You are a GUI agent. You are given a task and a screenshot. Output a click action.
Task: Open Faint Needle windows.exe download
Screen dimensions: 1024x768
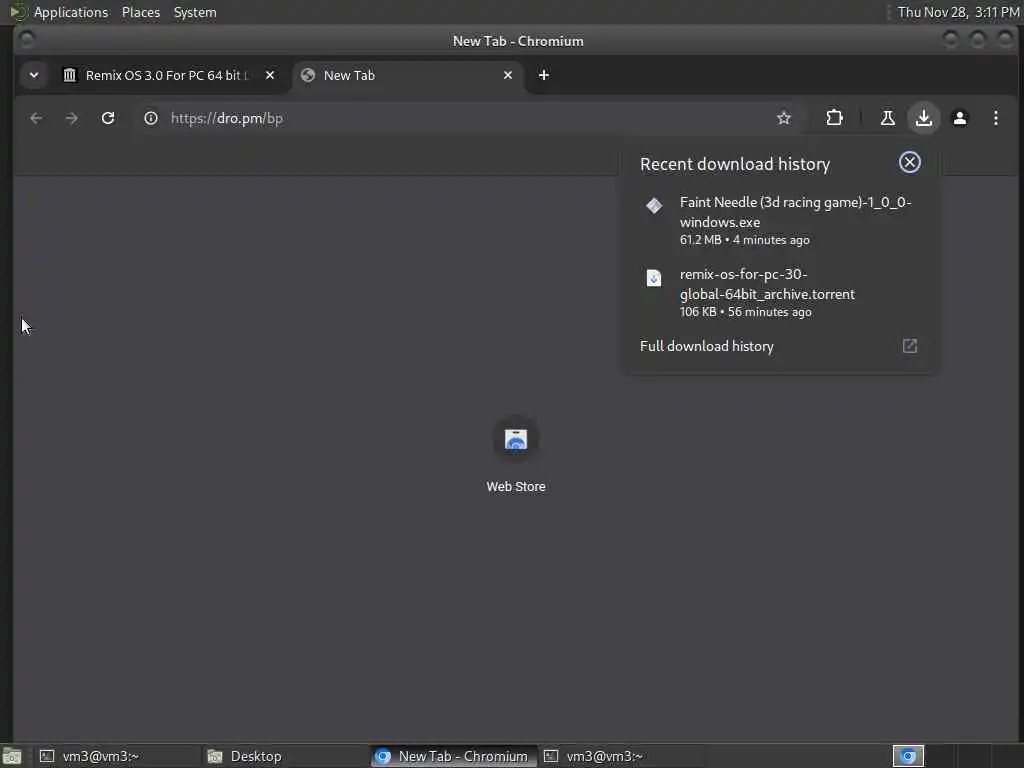coord(780,221)
